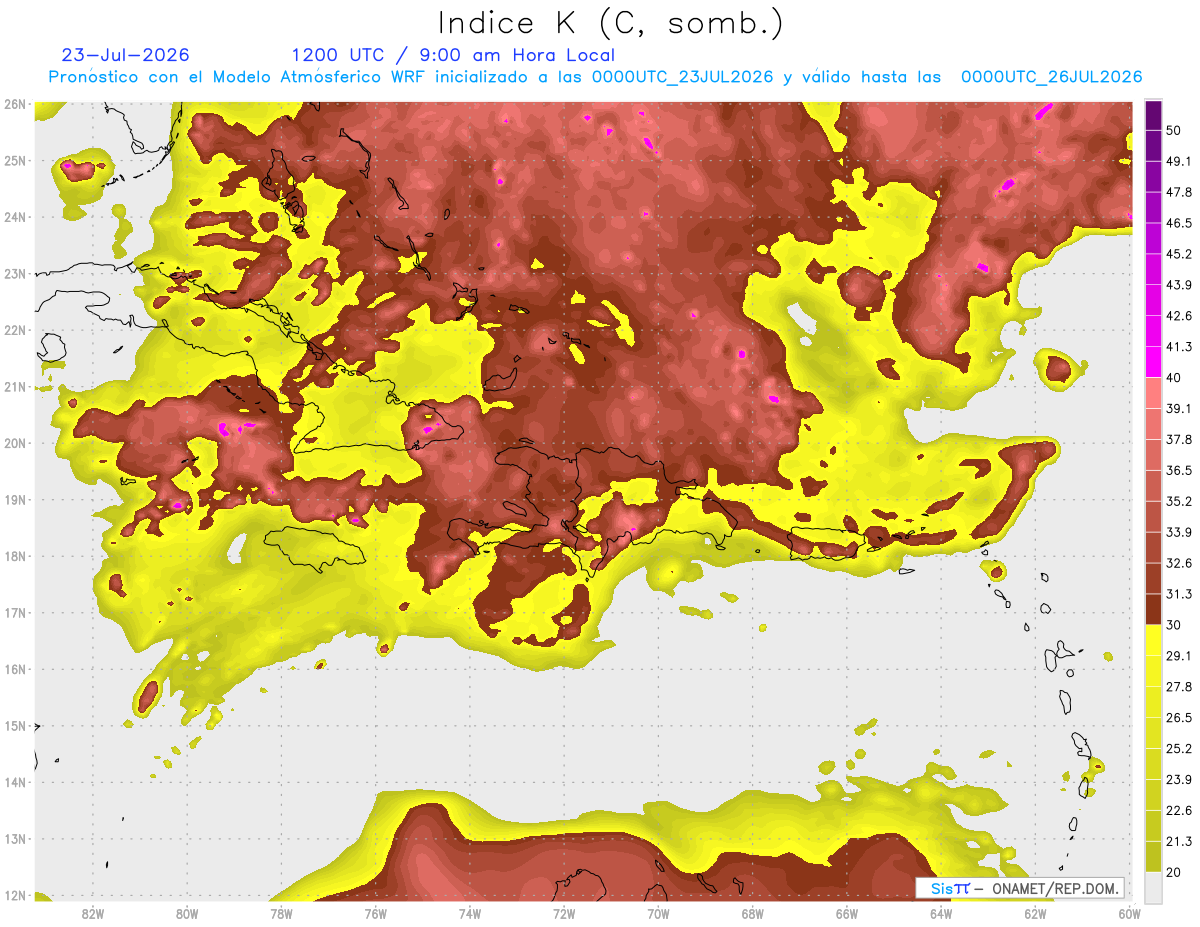Pick the salmon colorbar segment between 39.1 and 40
This screenshot has width=1200, height=927.
(1153, 393)
